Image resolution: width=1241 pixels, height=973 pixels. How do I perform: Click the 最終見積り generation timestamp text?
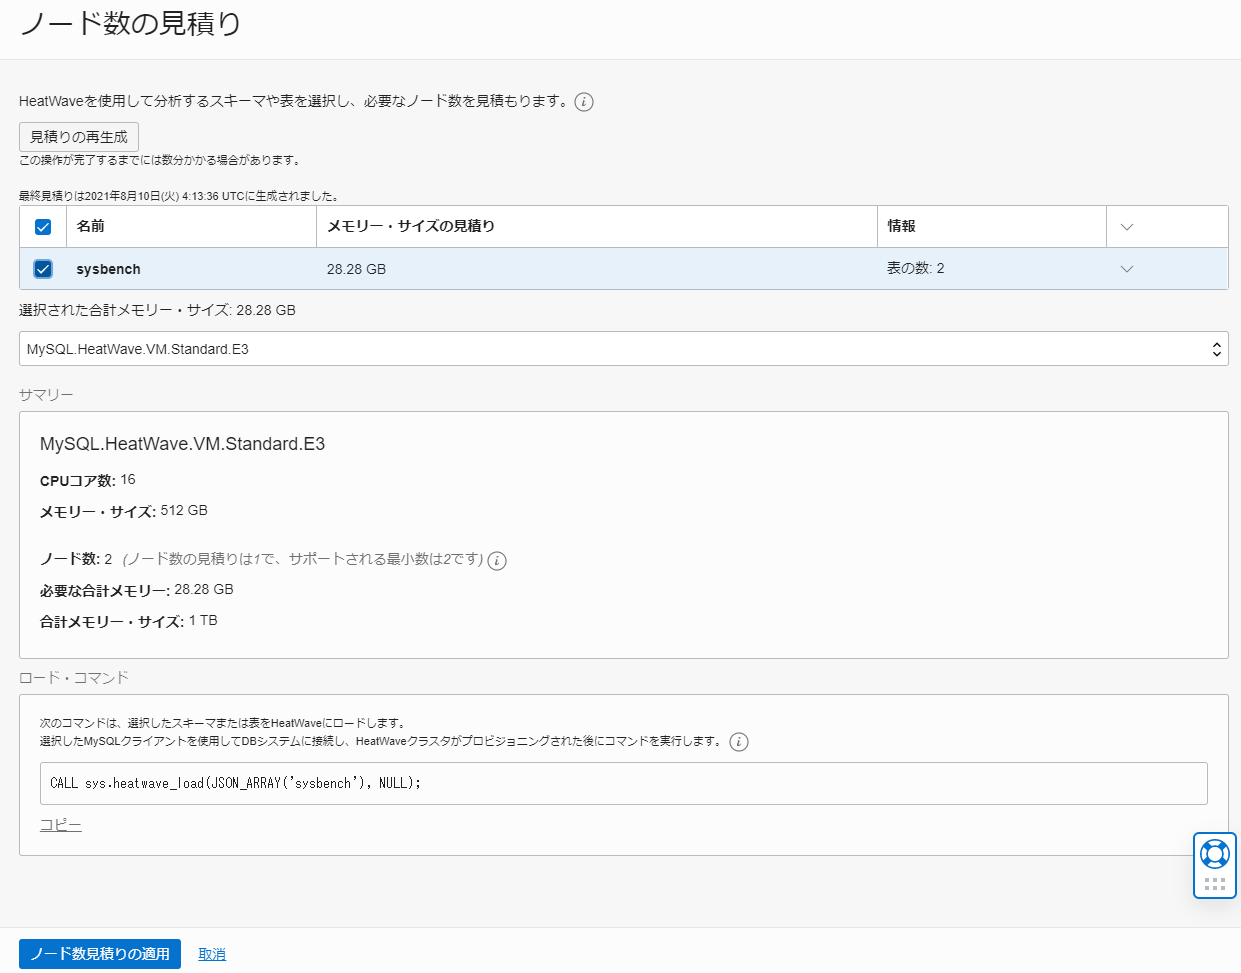pyautogui.click(x=179, y=196)
